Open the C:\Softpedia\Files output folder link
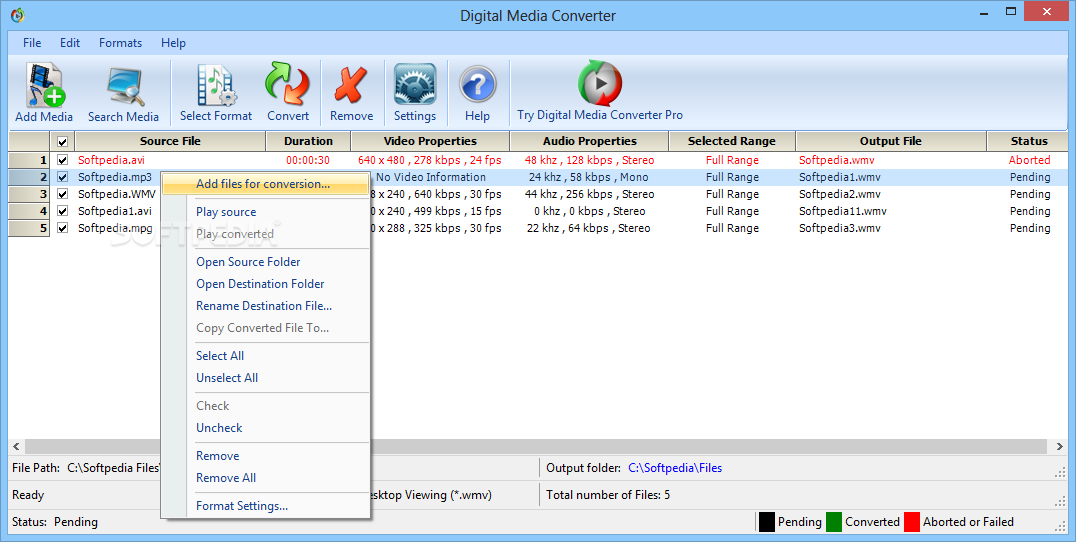Screen dimensions: 1076x542 tap(675, 468)
